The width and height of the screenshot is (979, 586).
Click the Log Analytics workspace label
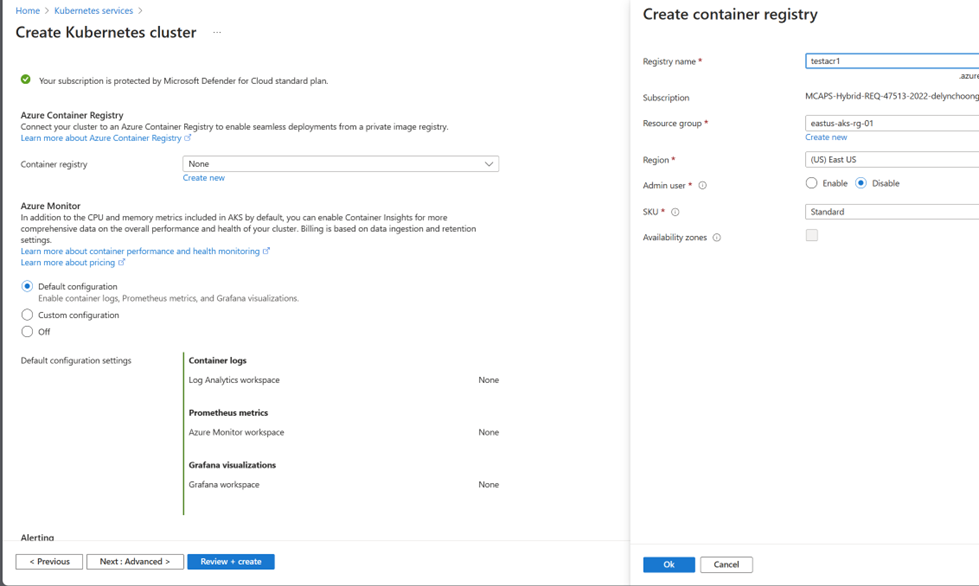point(234,380)
